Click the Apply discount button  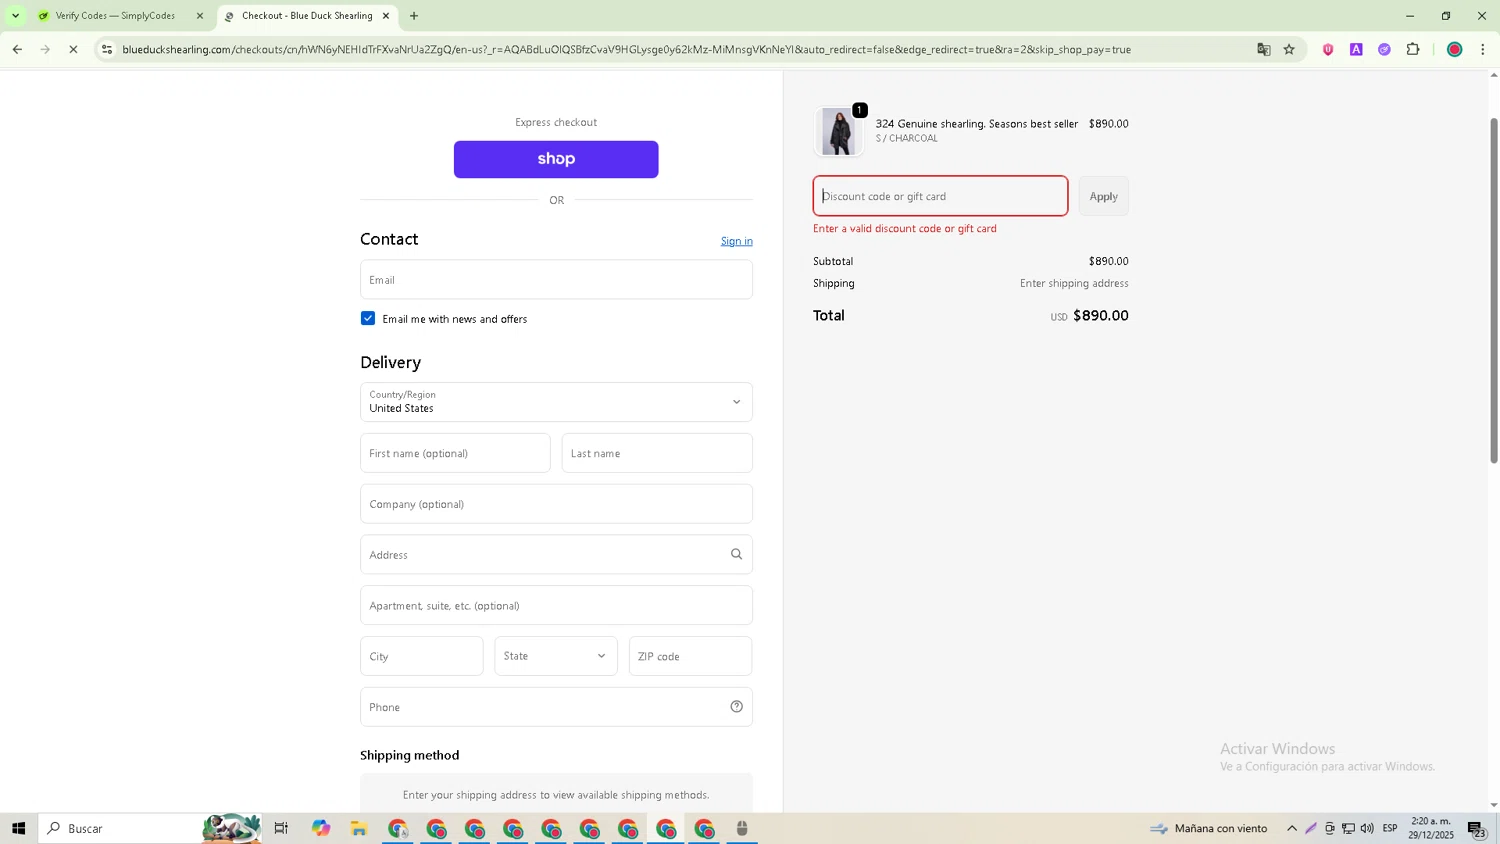tap(1104, 196)
